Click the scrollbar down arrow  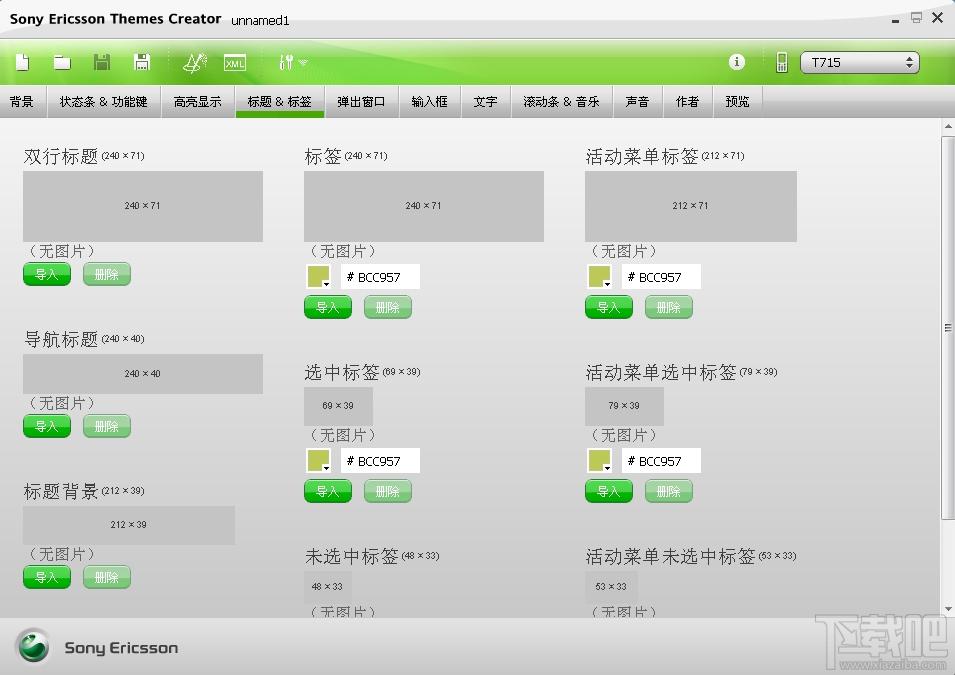[x=948, y=609]
